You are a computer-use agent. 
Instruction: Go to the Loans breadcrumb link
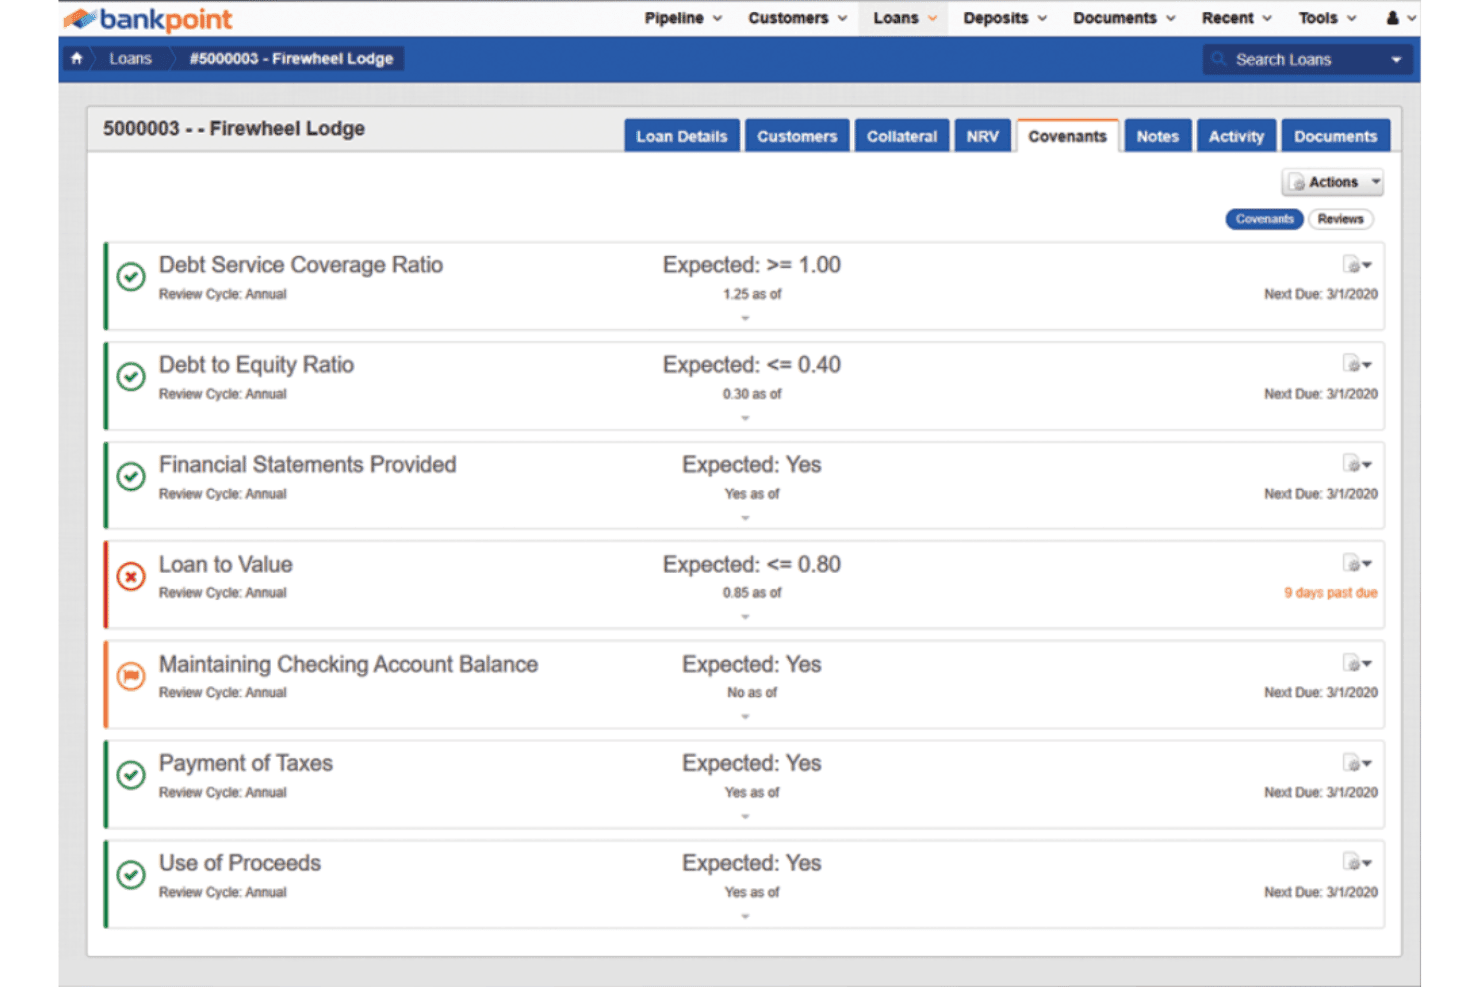(x=130, y=59)
